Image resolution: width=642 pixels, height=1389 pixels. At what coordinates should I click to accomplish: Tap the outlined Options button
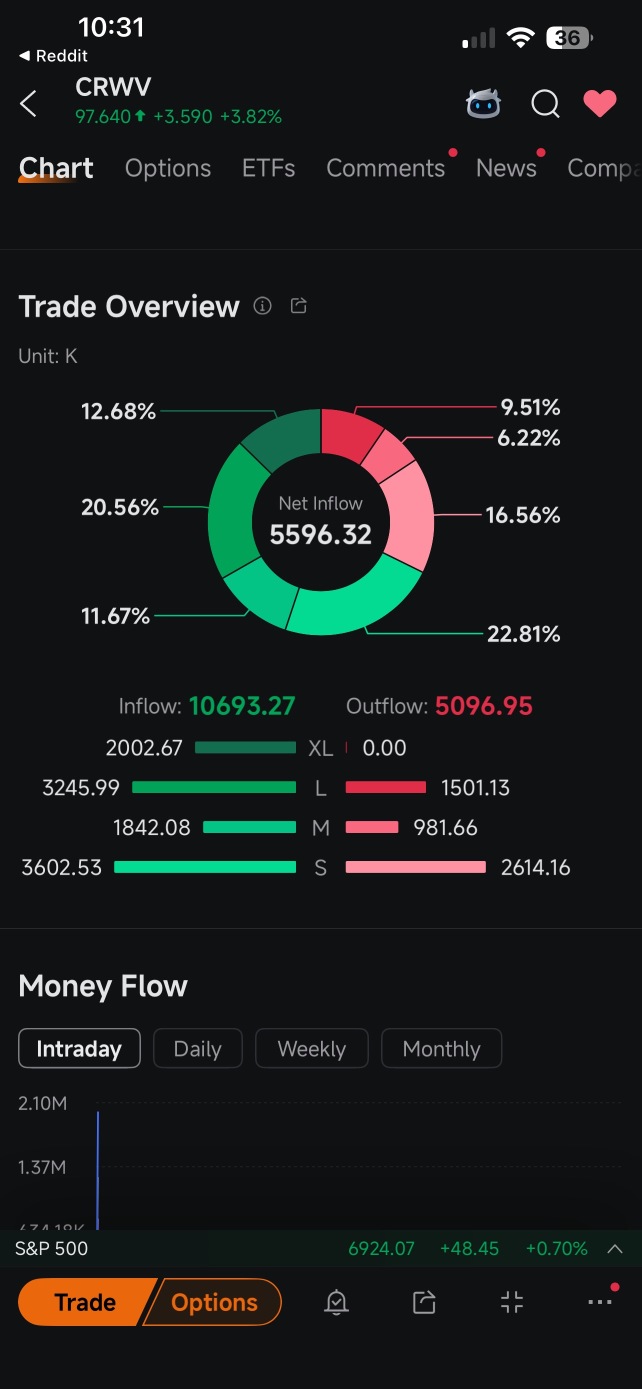[x=214, y=1302]
